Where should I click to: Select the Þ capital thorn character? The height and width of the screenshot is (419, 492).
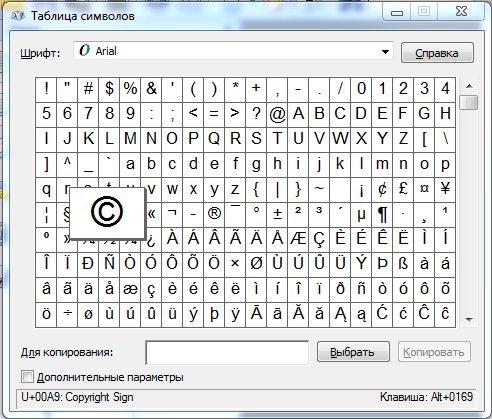382,264
